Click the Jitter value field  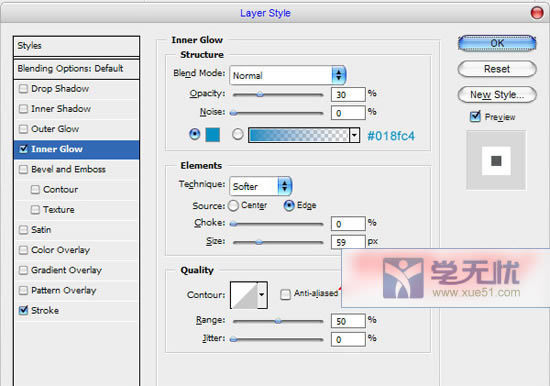pyautogui.click(x=348, y=339)
